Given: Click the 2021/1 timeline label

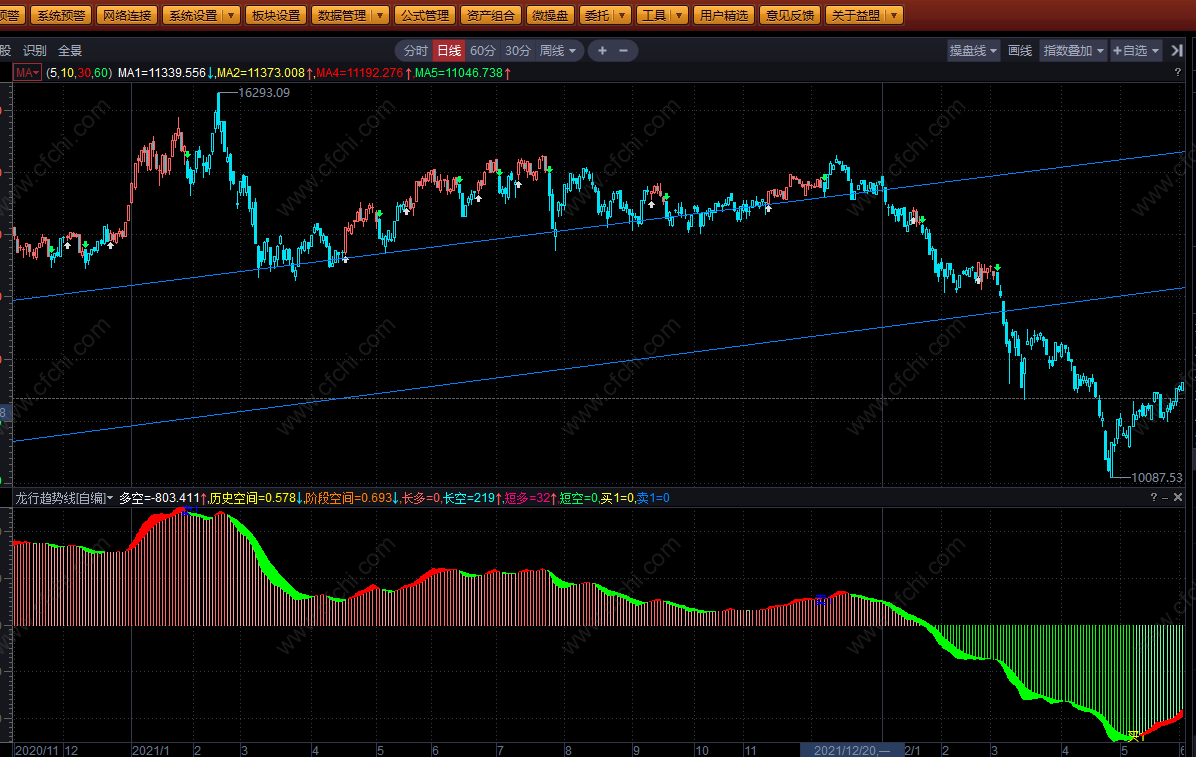Looking at the screenshot, I should pos(151,750).
